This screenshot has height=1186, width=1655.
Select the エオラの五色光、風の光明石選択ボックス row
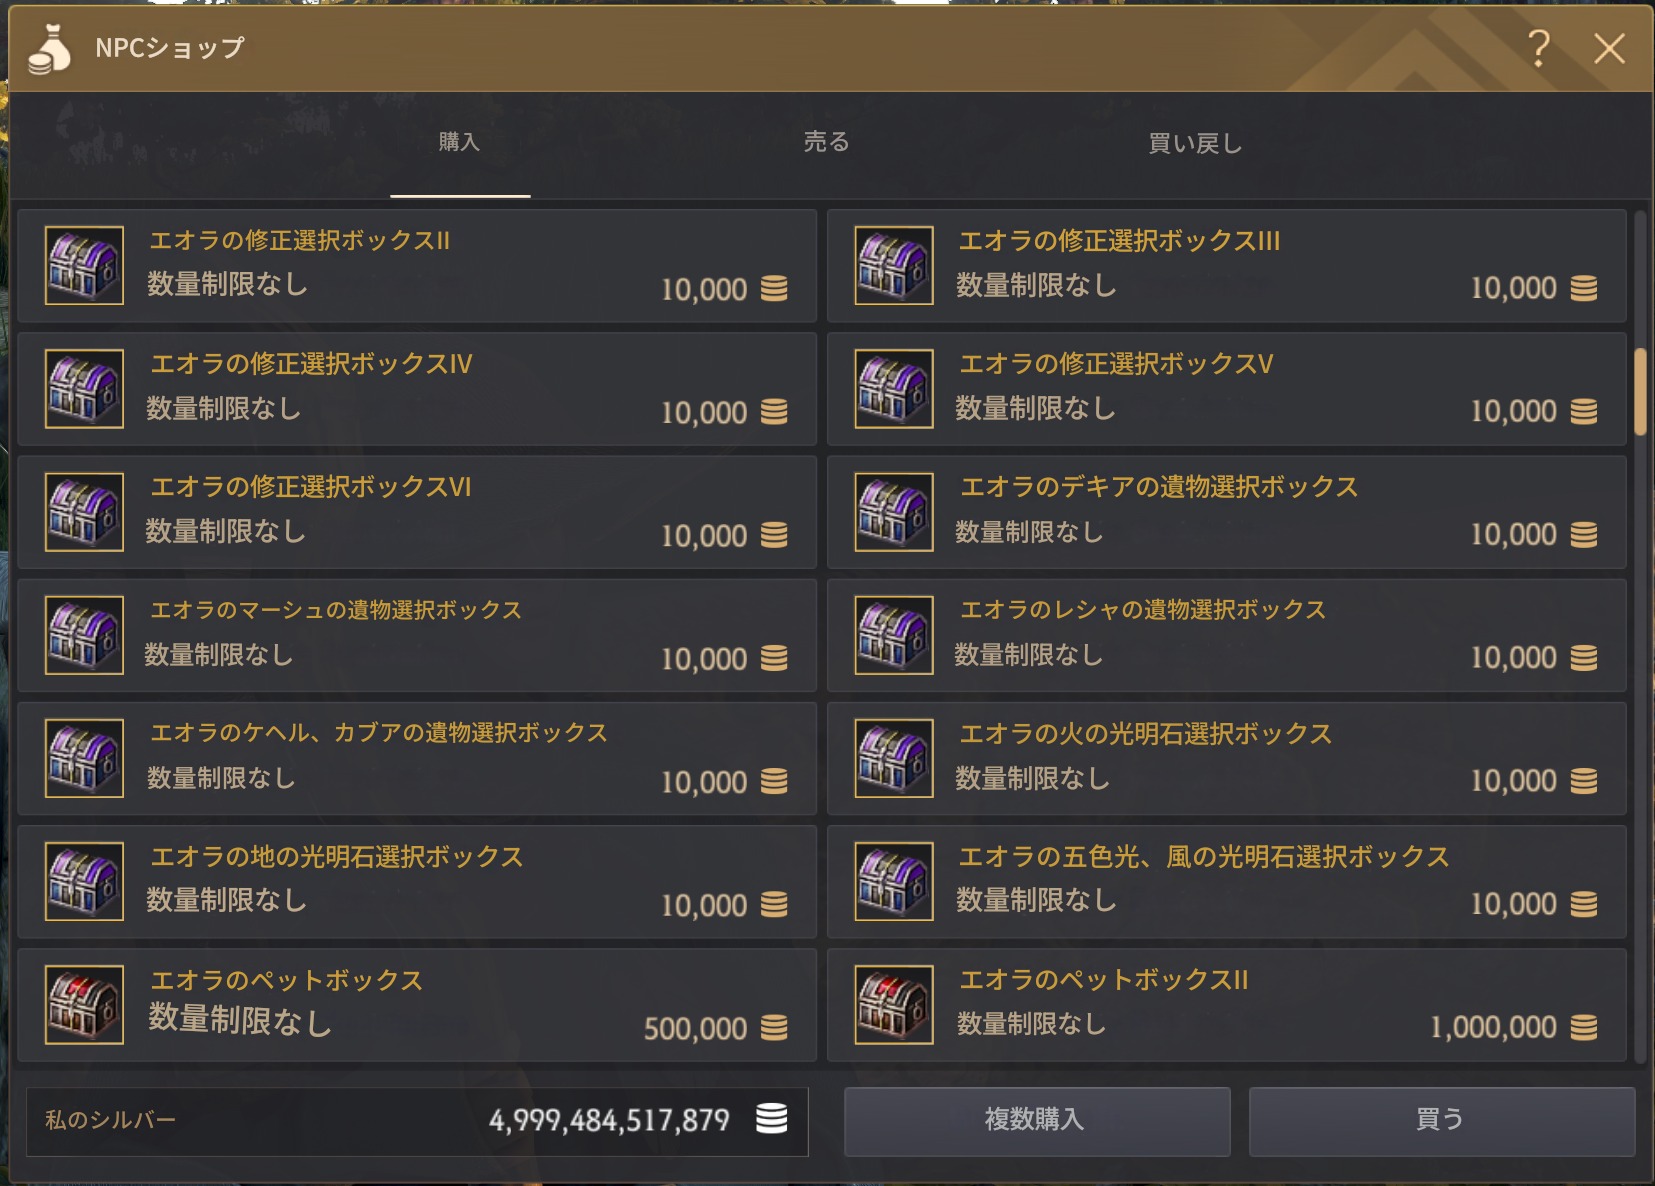(x=1227, y=882)
